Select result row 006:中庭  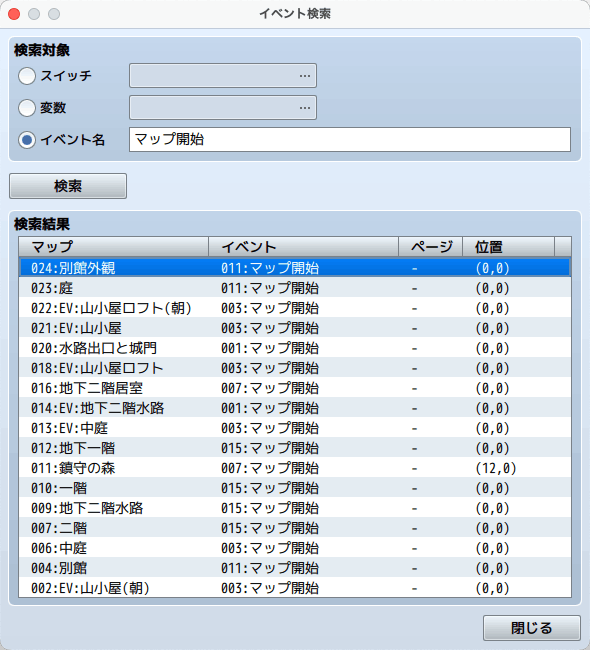295,548
